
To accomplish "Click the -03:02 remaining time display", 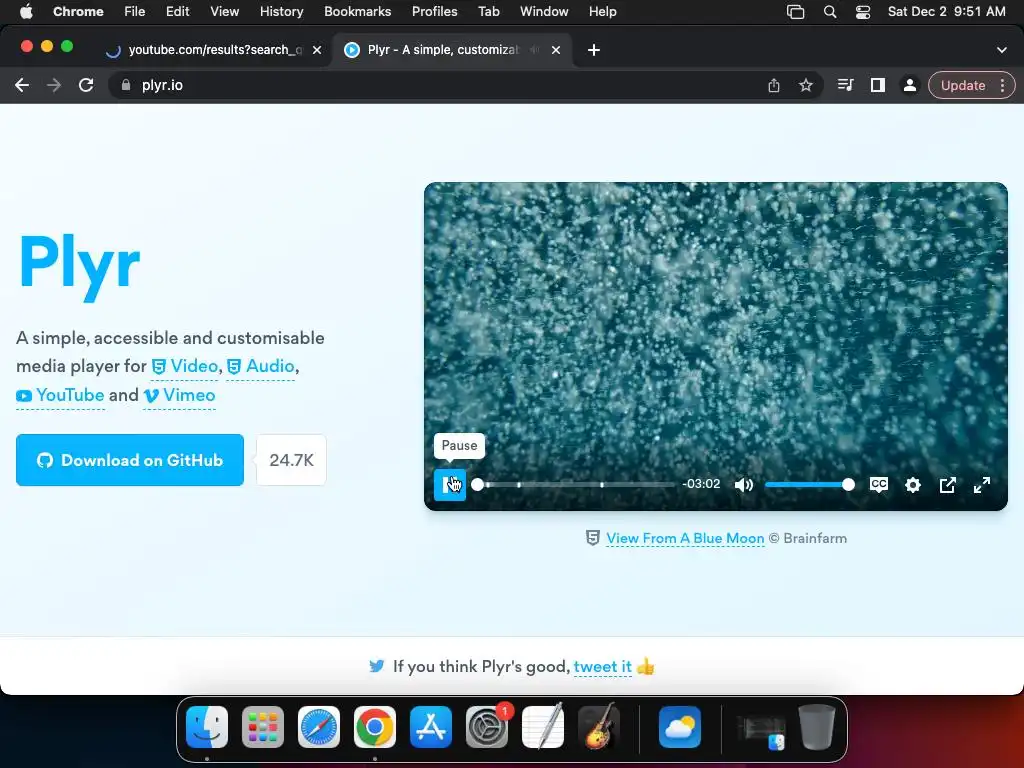I will (x=701, y=484).
